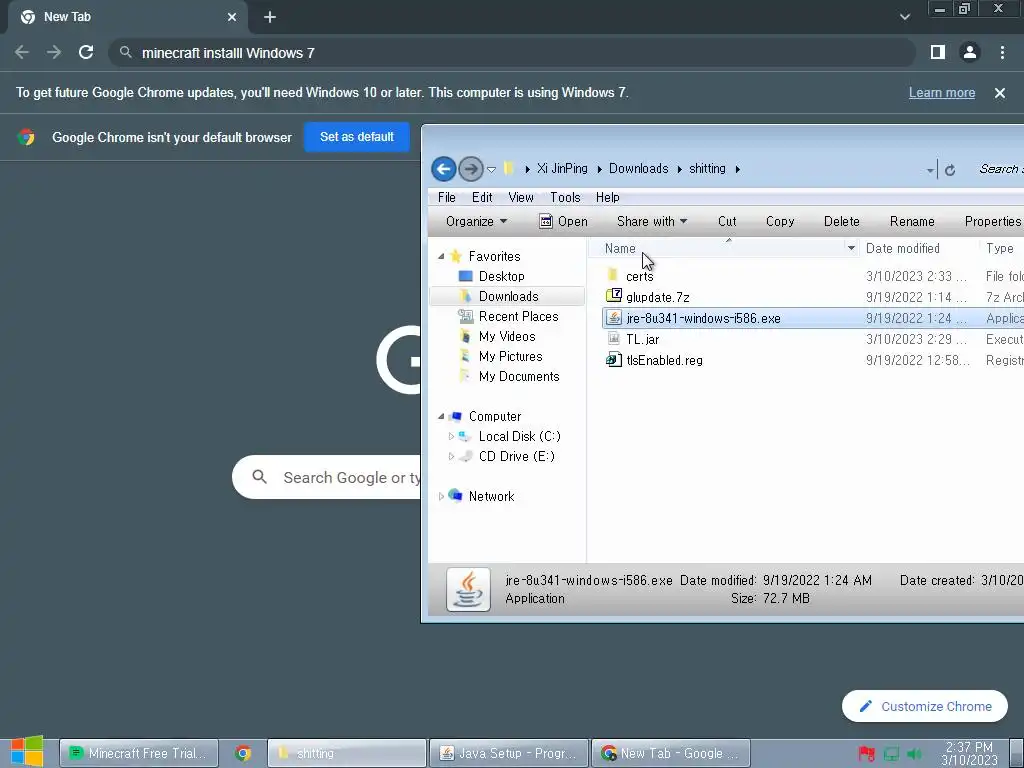The width and height of the screenshot is (1024, 768).
Task: Open Chrome three-dot menu
Action: [1002, 52]
